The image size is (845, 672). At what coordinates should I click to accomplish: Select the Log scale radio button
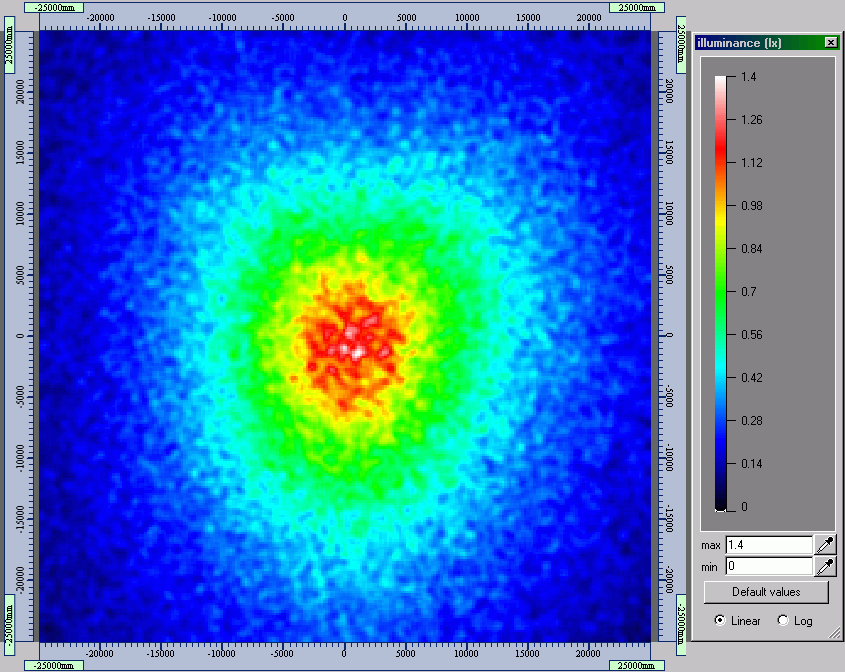(783, 620)
